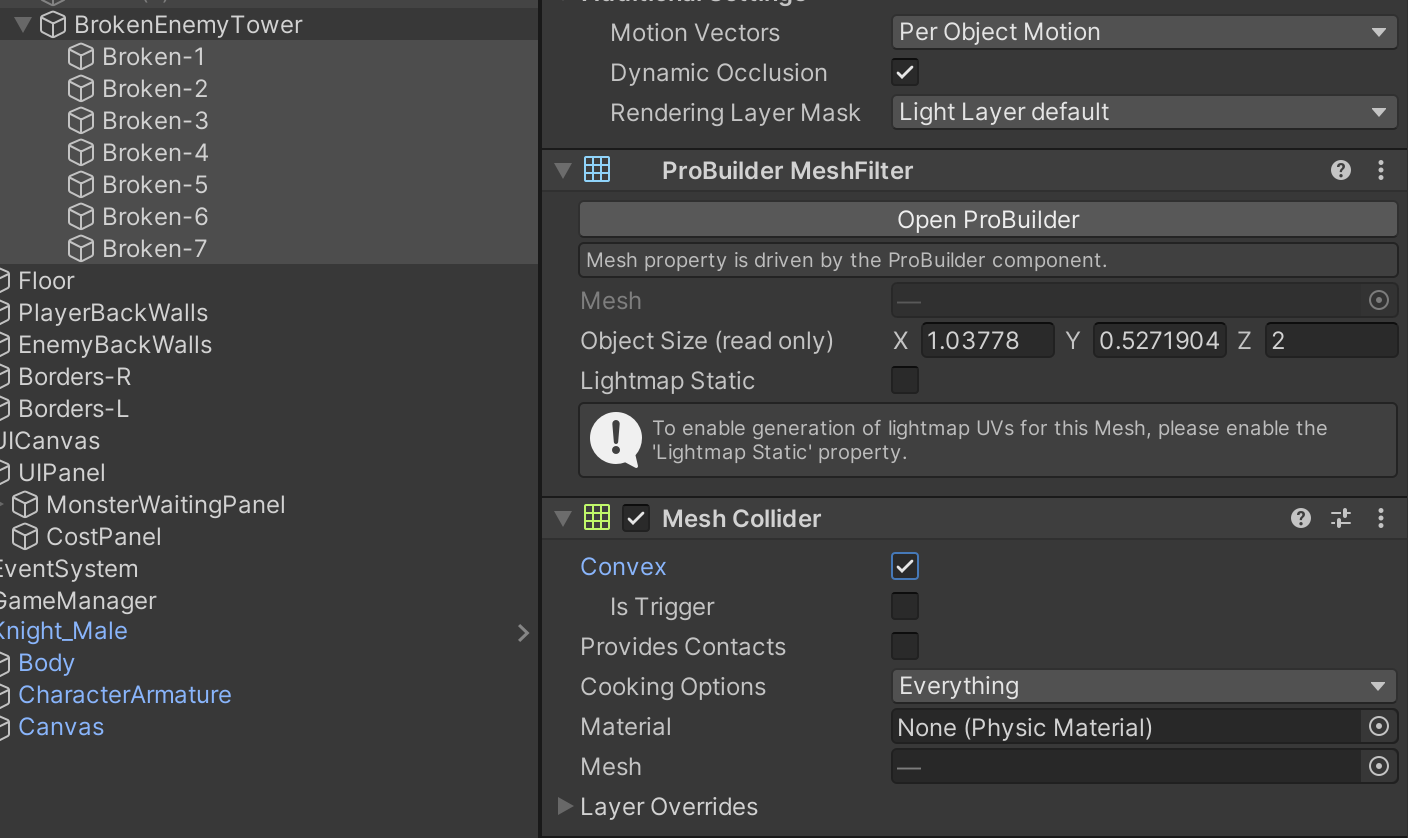Click MonsterWaitingPanel cube icon
1408x838 pixels.
[x=25, y=505]
